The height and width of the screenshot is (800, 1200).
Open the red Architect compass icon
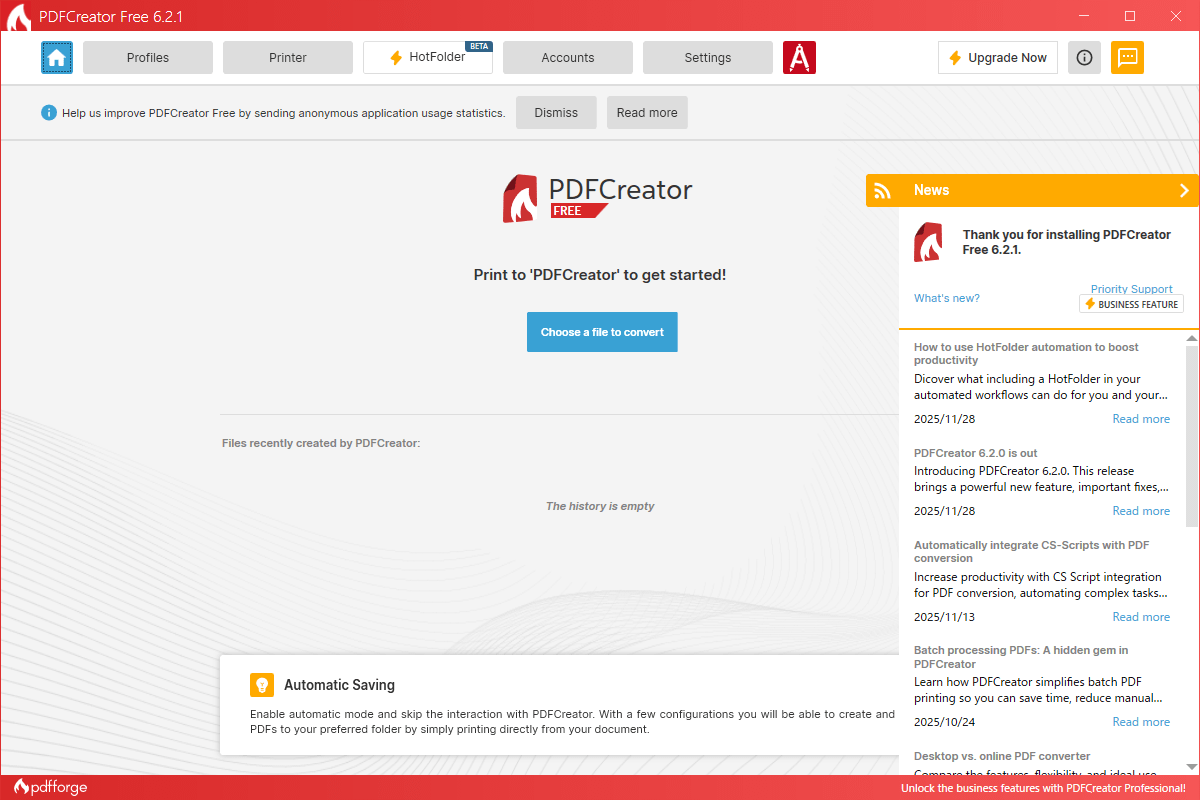(x=799, y=58)
